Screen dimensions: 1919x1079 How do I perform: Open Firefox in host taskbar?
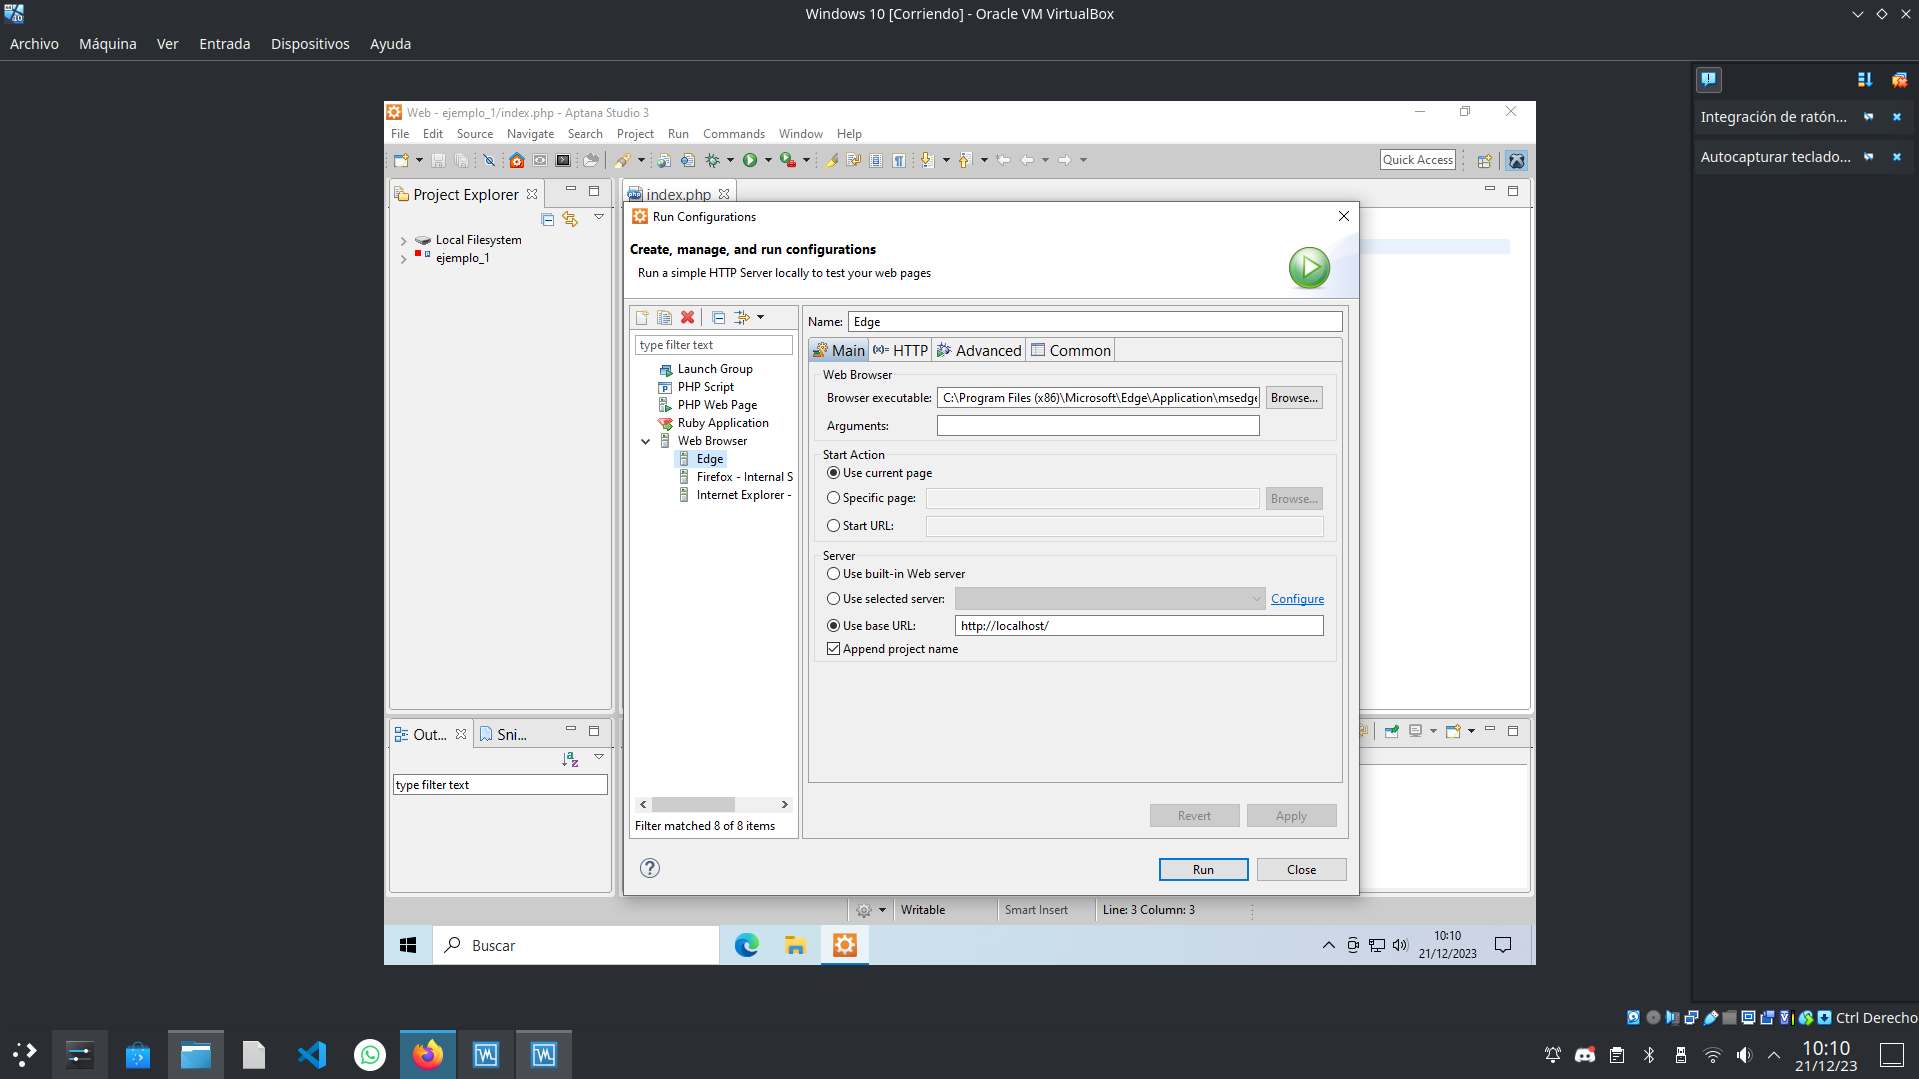point(428,1055)
